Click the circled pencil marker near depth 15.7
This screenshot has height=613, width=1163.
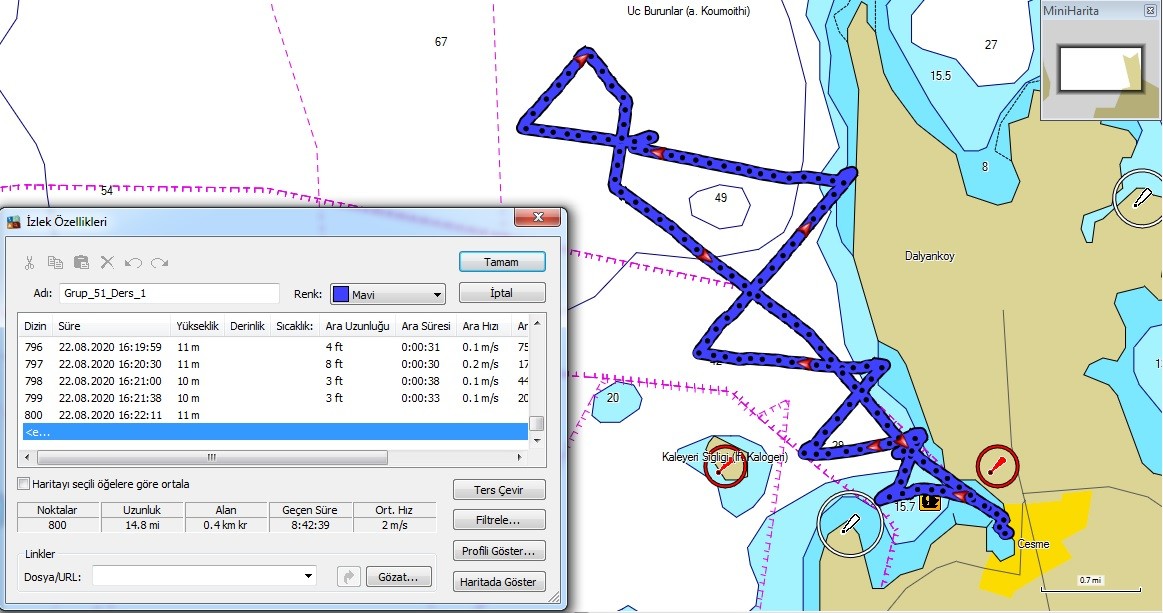pyautogui.click(x=849, y=525)
